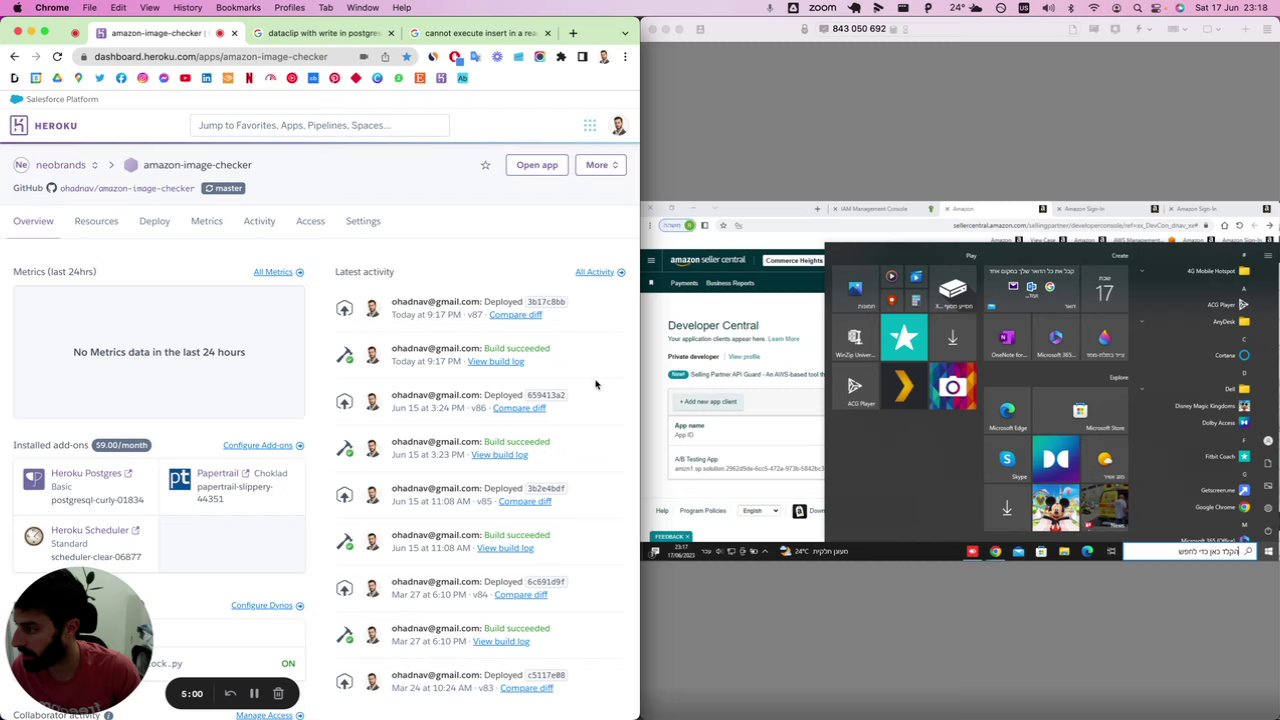This screenshot has height=720, width=1280.
Task: Open the Papertrail add-on
Action: click(x=217, y=473)
